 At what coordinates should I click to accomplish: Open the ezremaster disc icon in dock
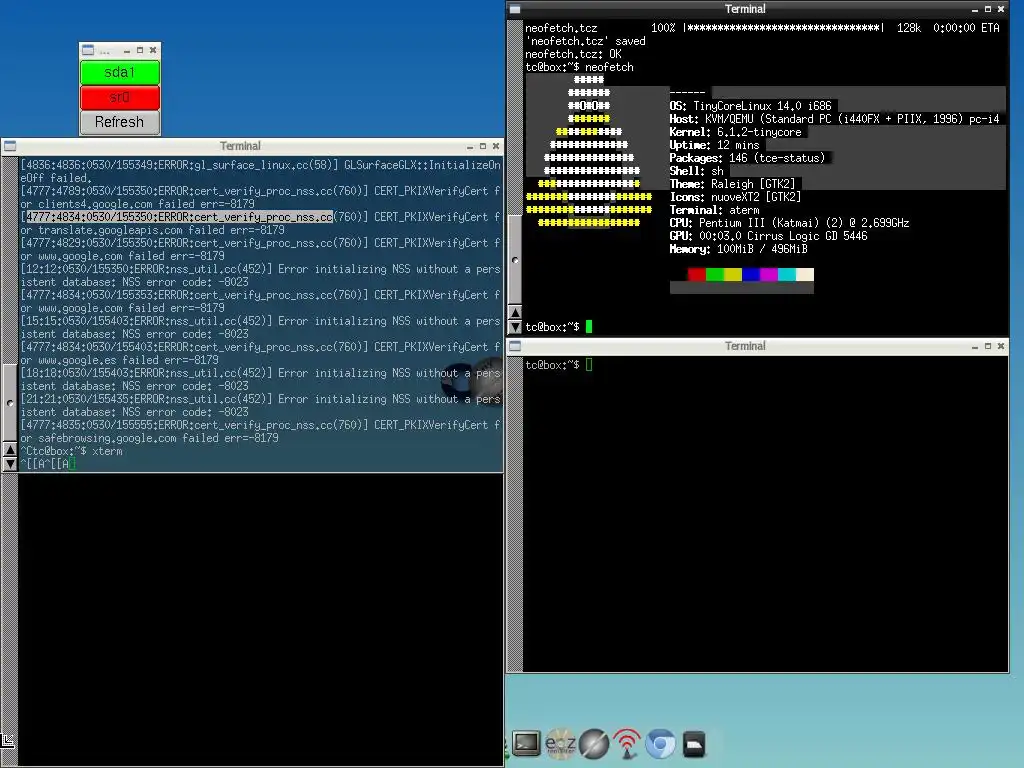click(560, 743)
